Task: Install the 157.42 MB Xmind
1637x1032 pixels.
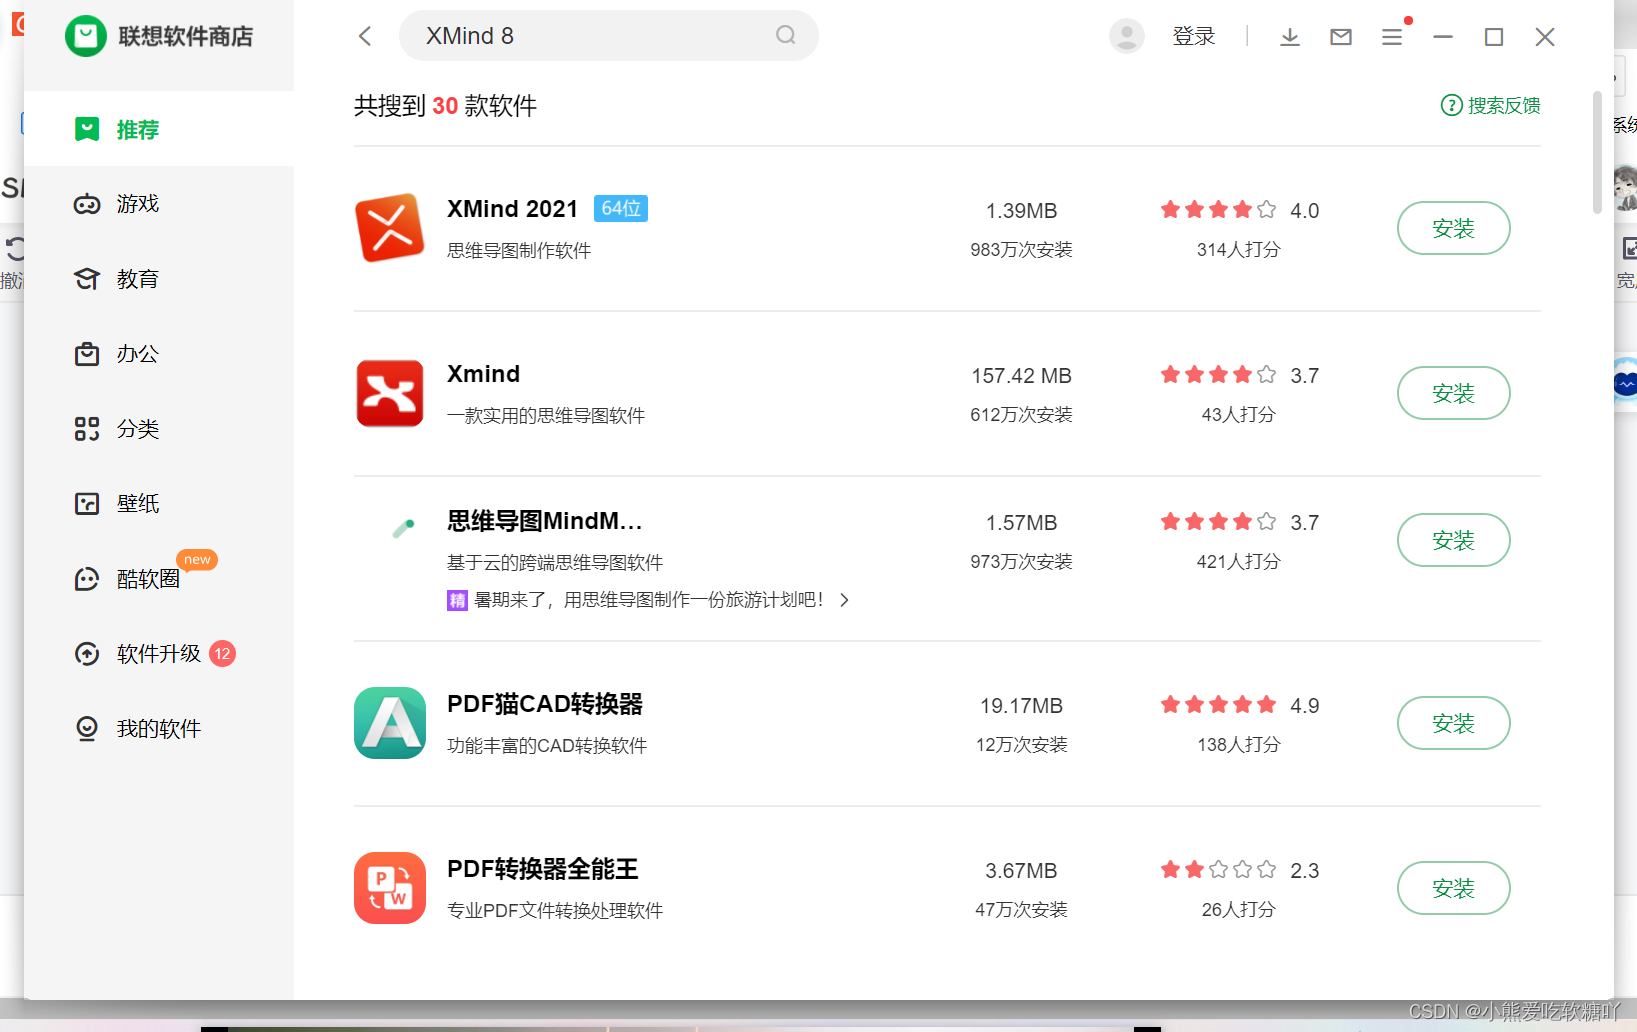Action: pos(1453,393)
